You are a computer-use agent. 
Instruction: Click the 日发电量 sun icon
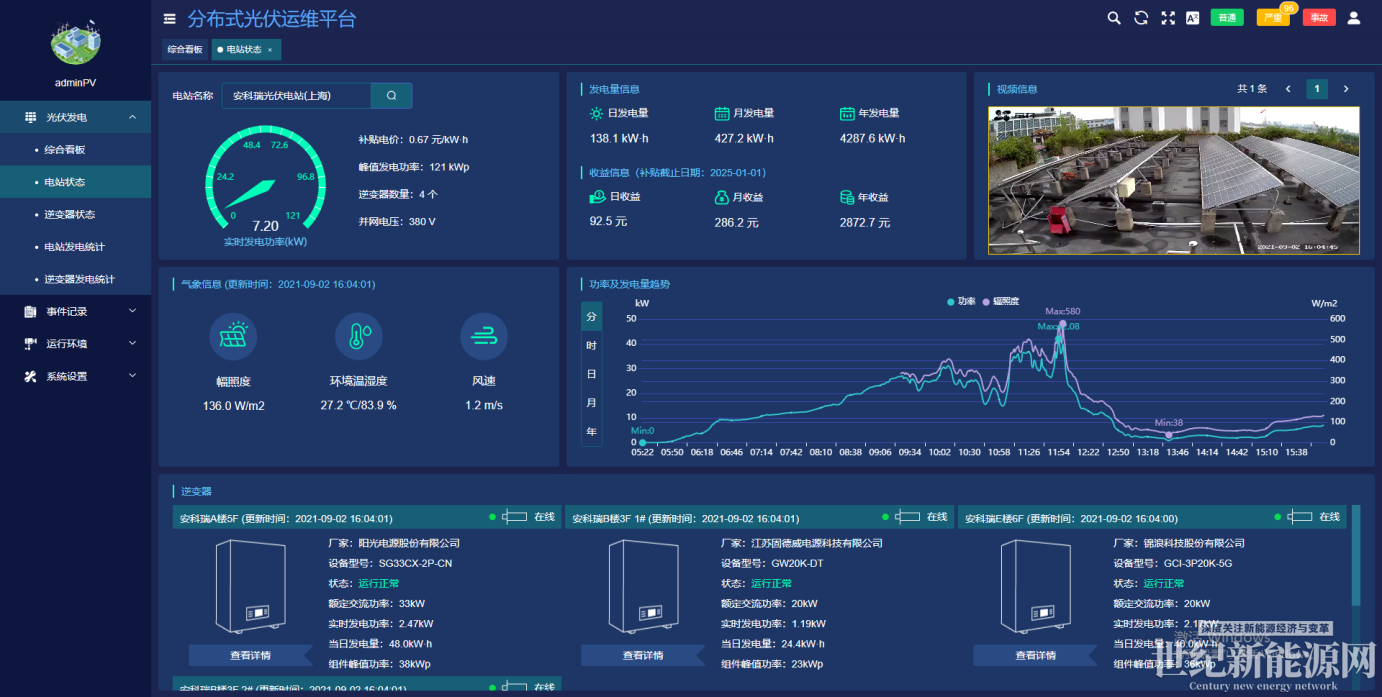coord(596,113)
